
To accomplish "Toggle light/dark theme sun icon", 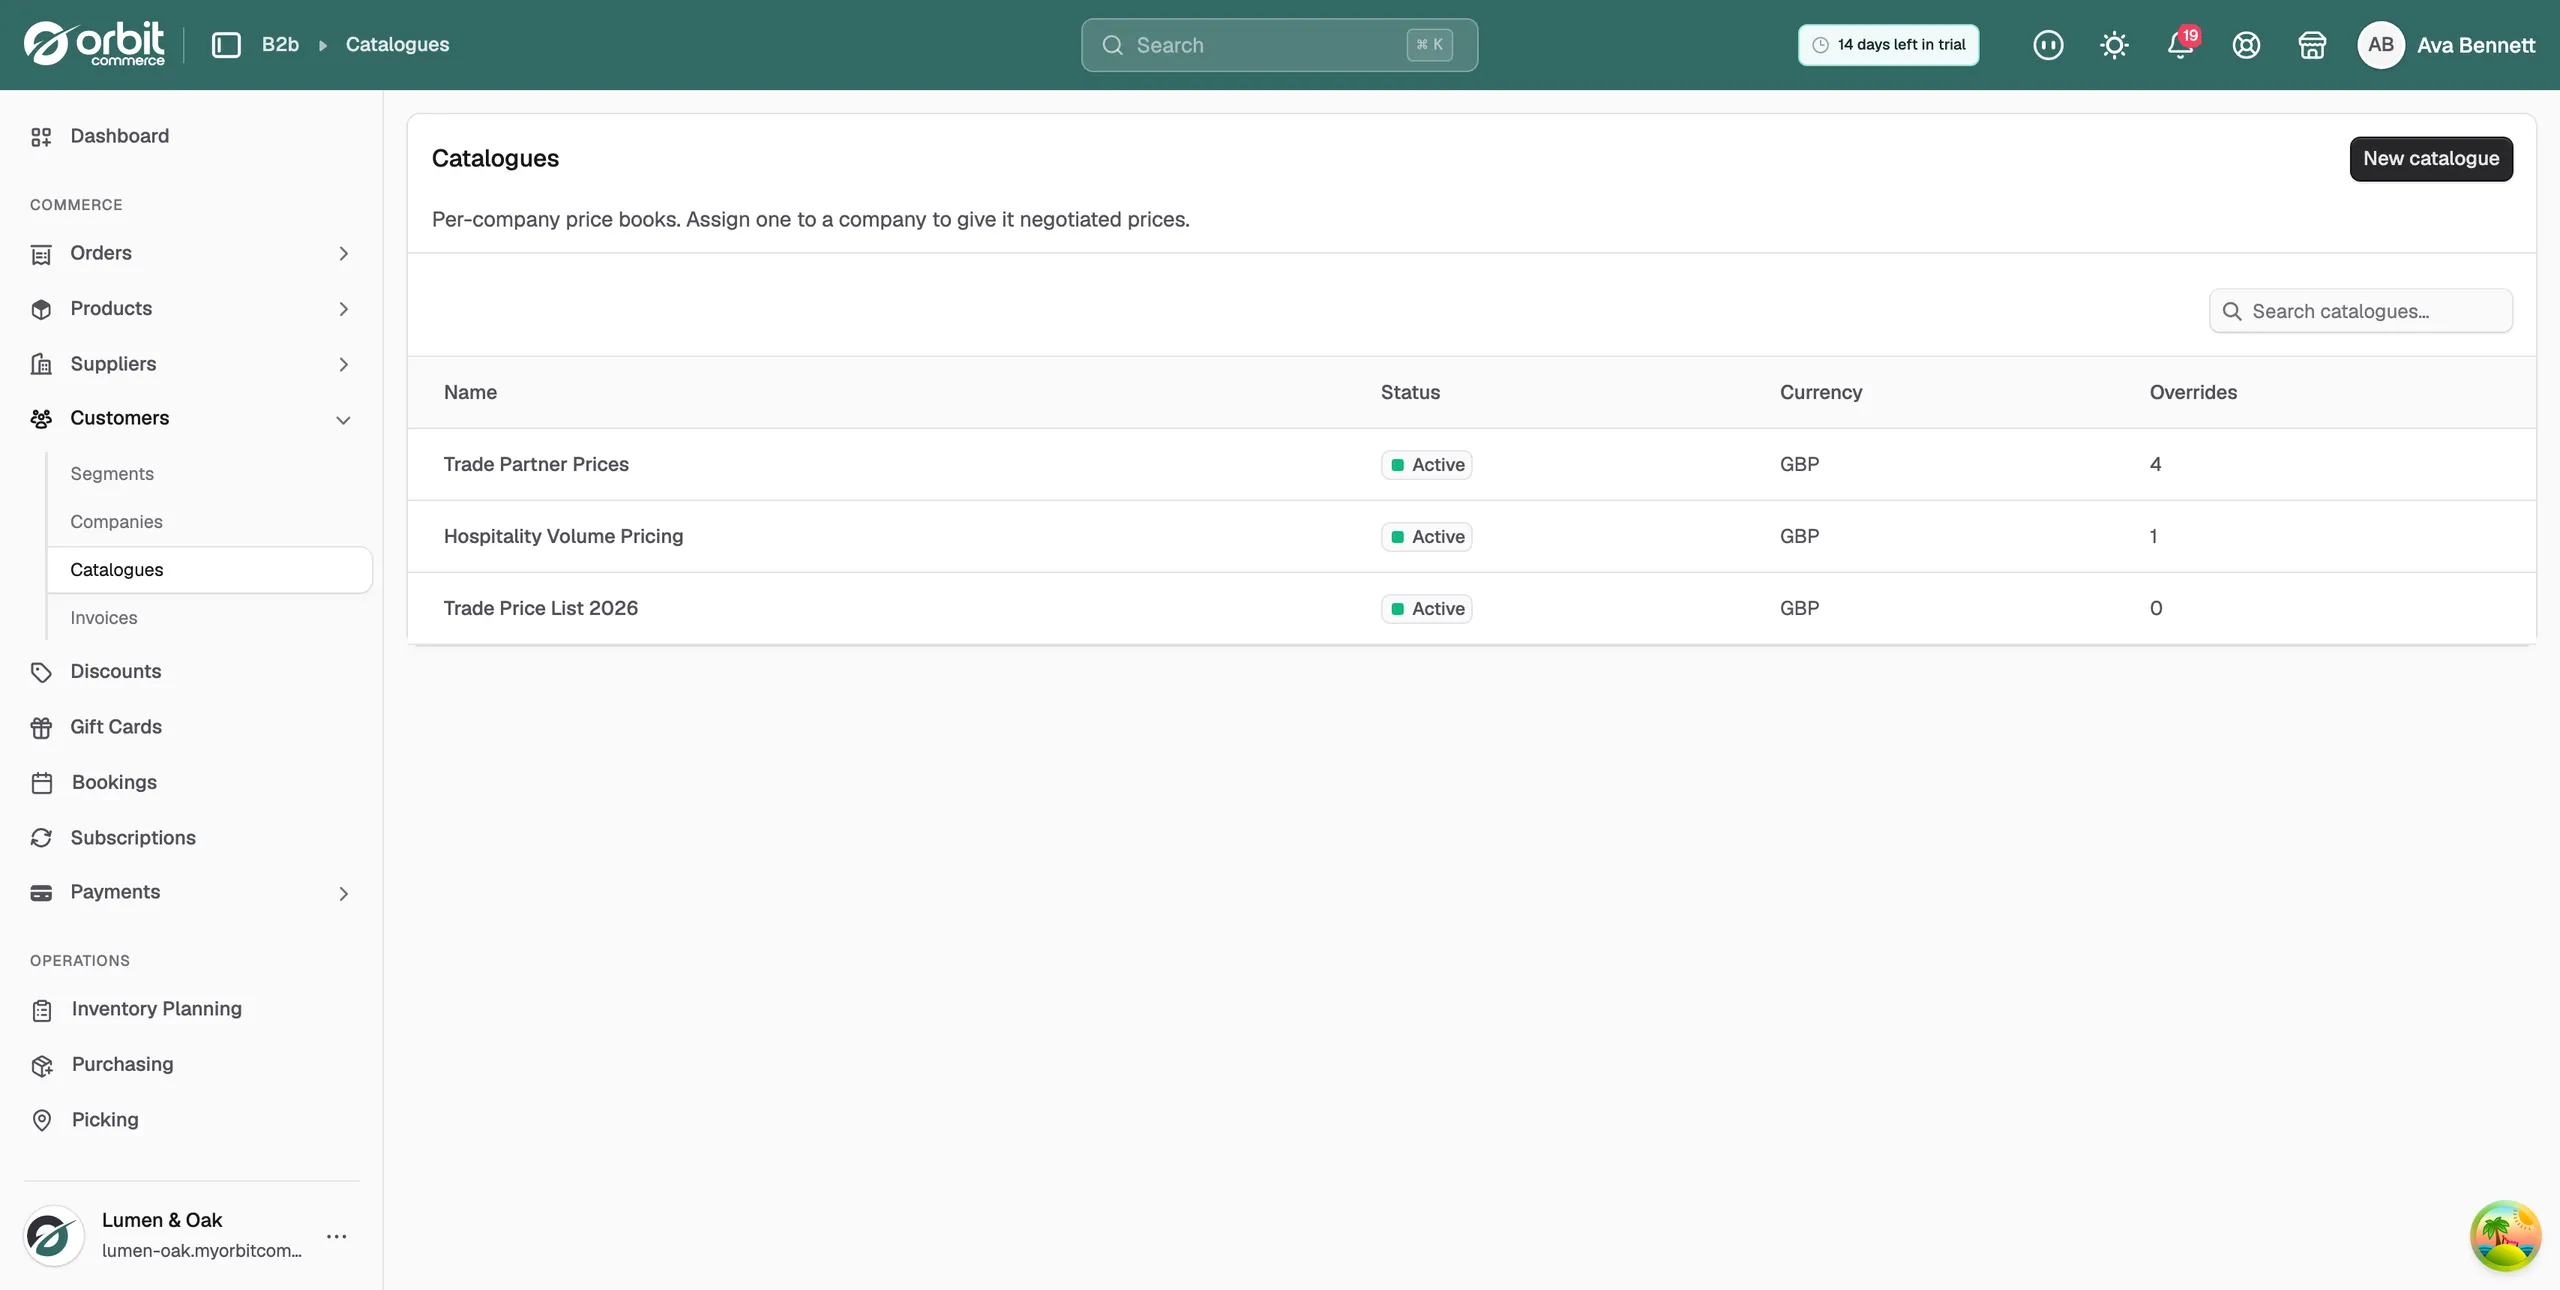I will (2114, 45).
